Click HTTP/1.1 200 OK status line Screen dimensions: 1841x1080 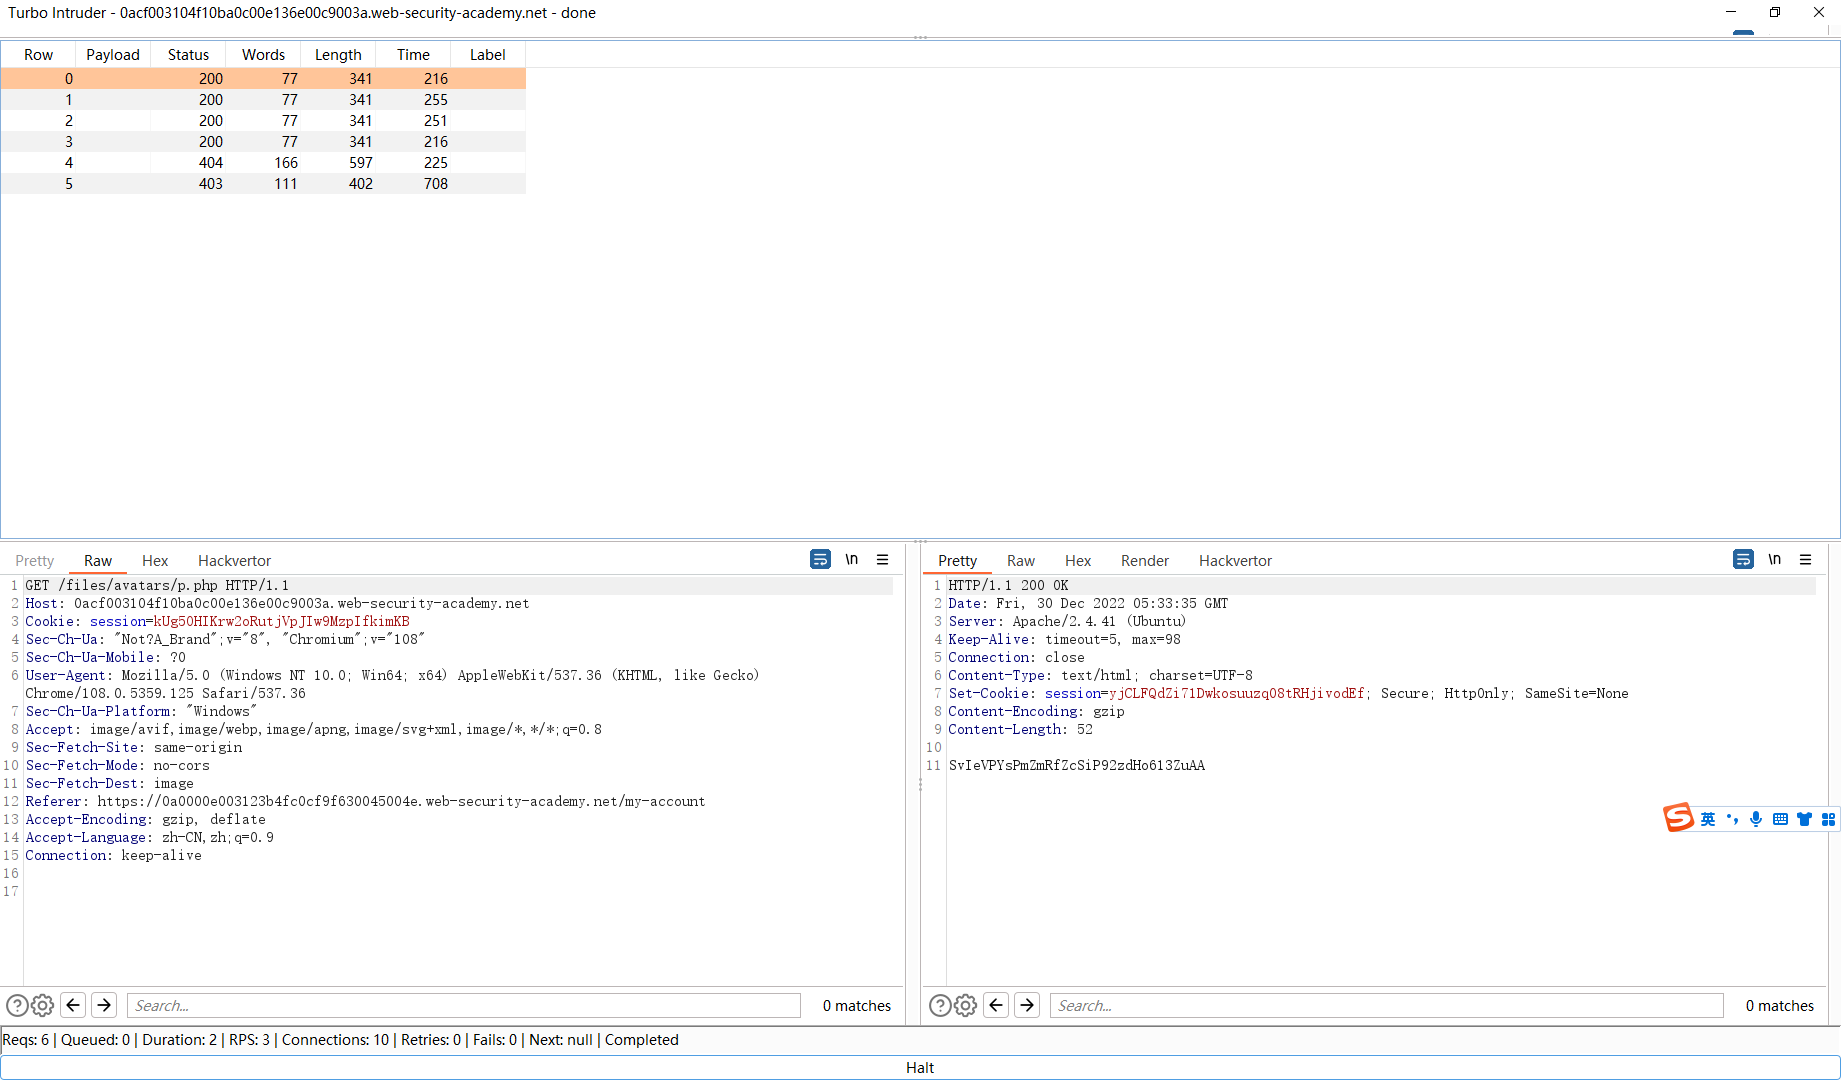tap(1008, 585)
